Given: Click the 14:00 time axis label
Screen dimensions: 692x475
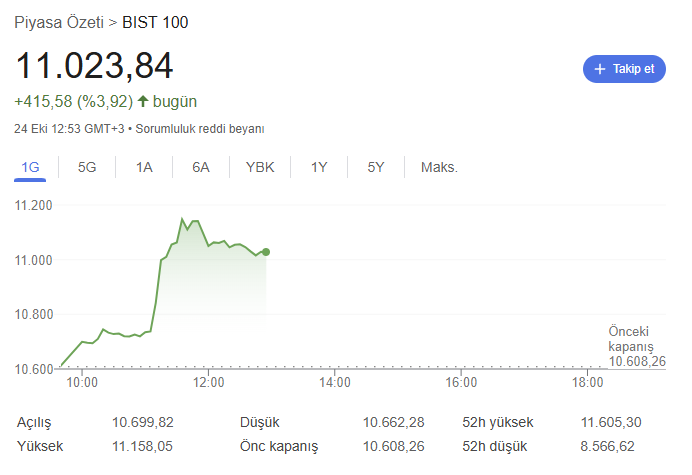Looking at the screenshot, I should coord(334,382).
